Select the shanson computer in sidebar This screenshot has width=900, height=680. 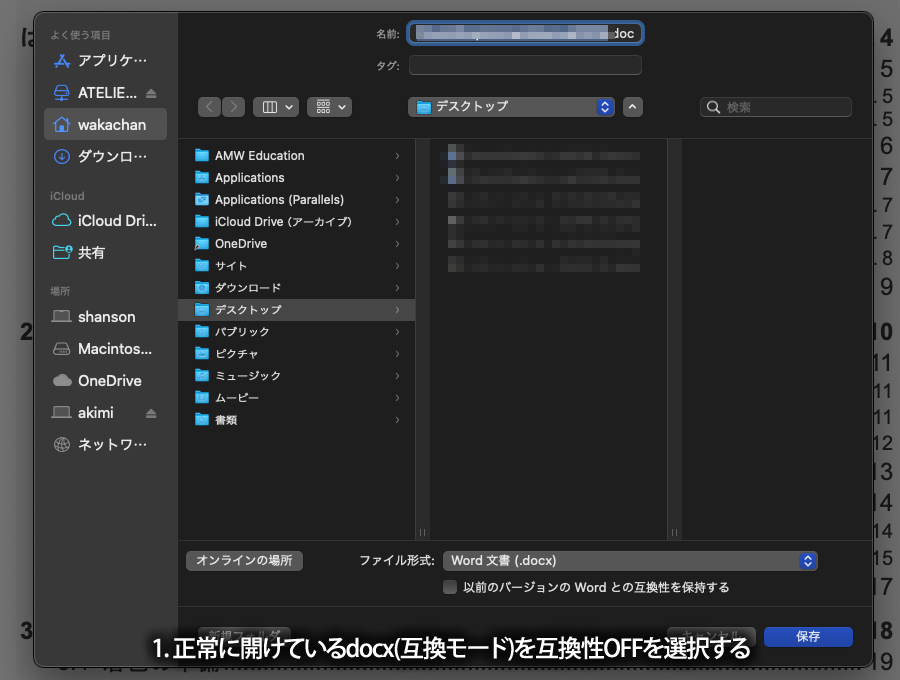[x=103, y=316]
